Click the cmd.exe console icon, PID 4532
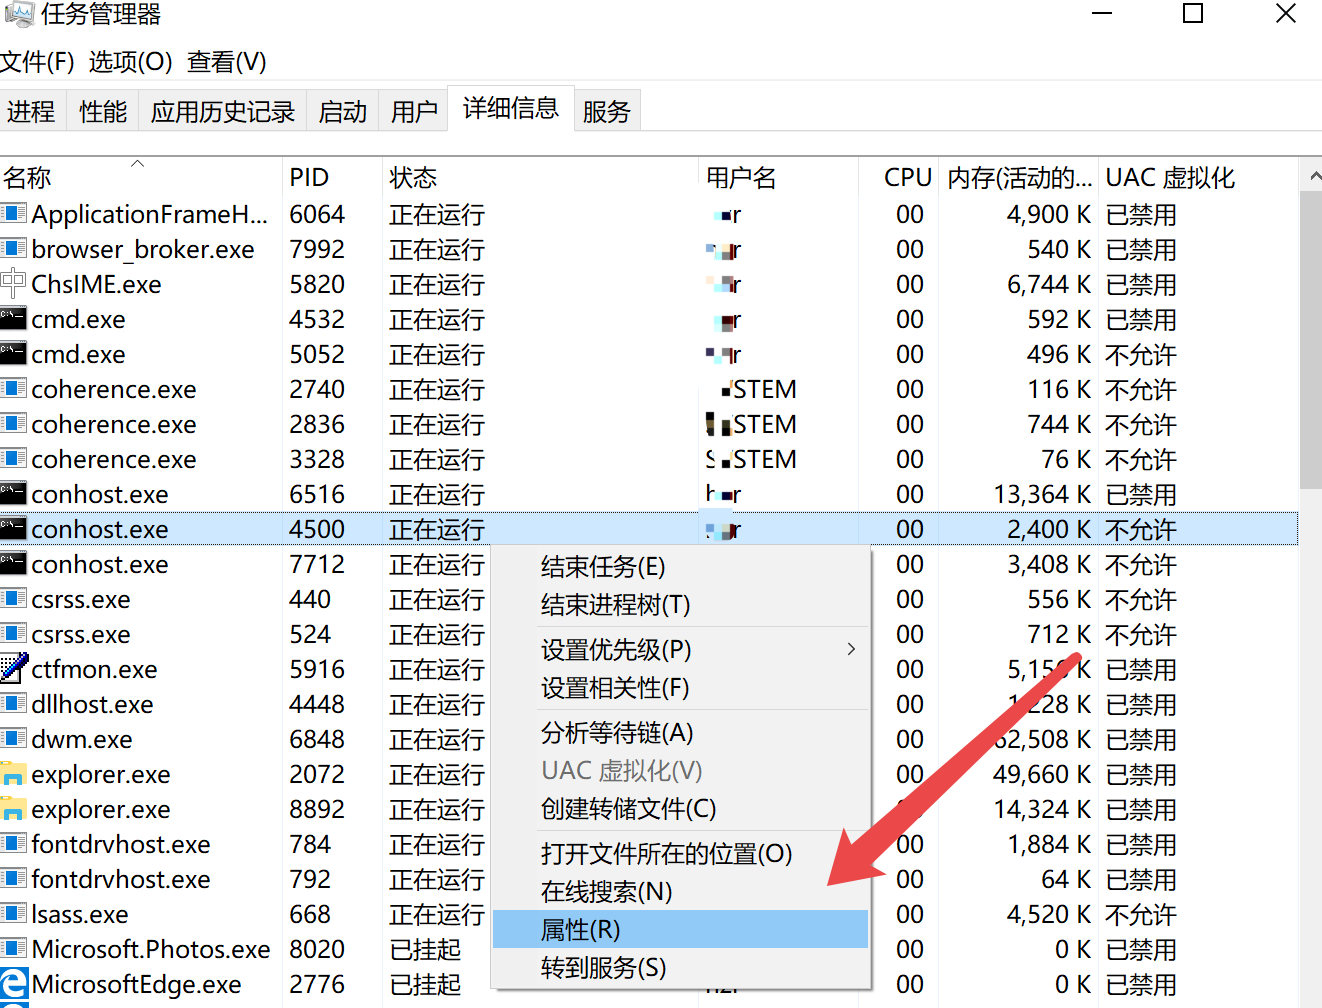The height and width of the screenshot is (1008, 1322). click(x=14, y=319)
